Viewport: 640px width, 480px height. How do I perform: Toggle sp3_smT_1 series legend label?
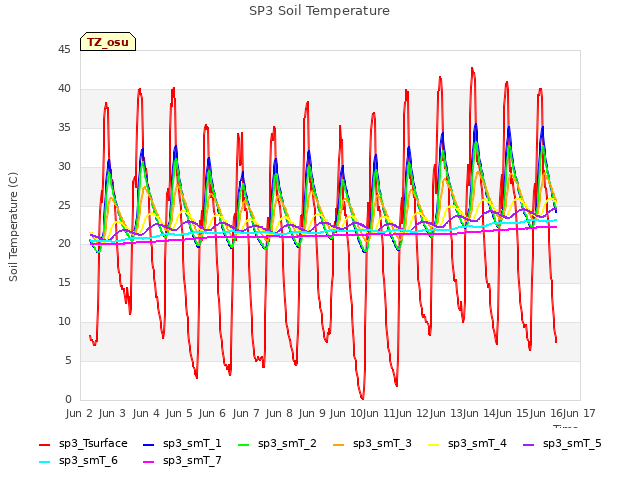192,444
